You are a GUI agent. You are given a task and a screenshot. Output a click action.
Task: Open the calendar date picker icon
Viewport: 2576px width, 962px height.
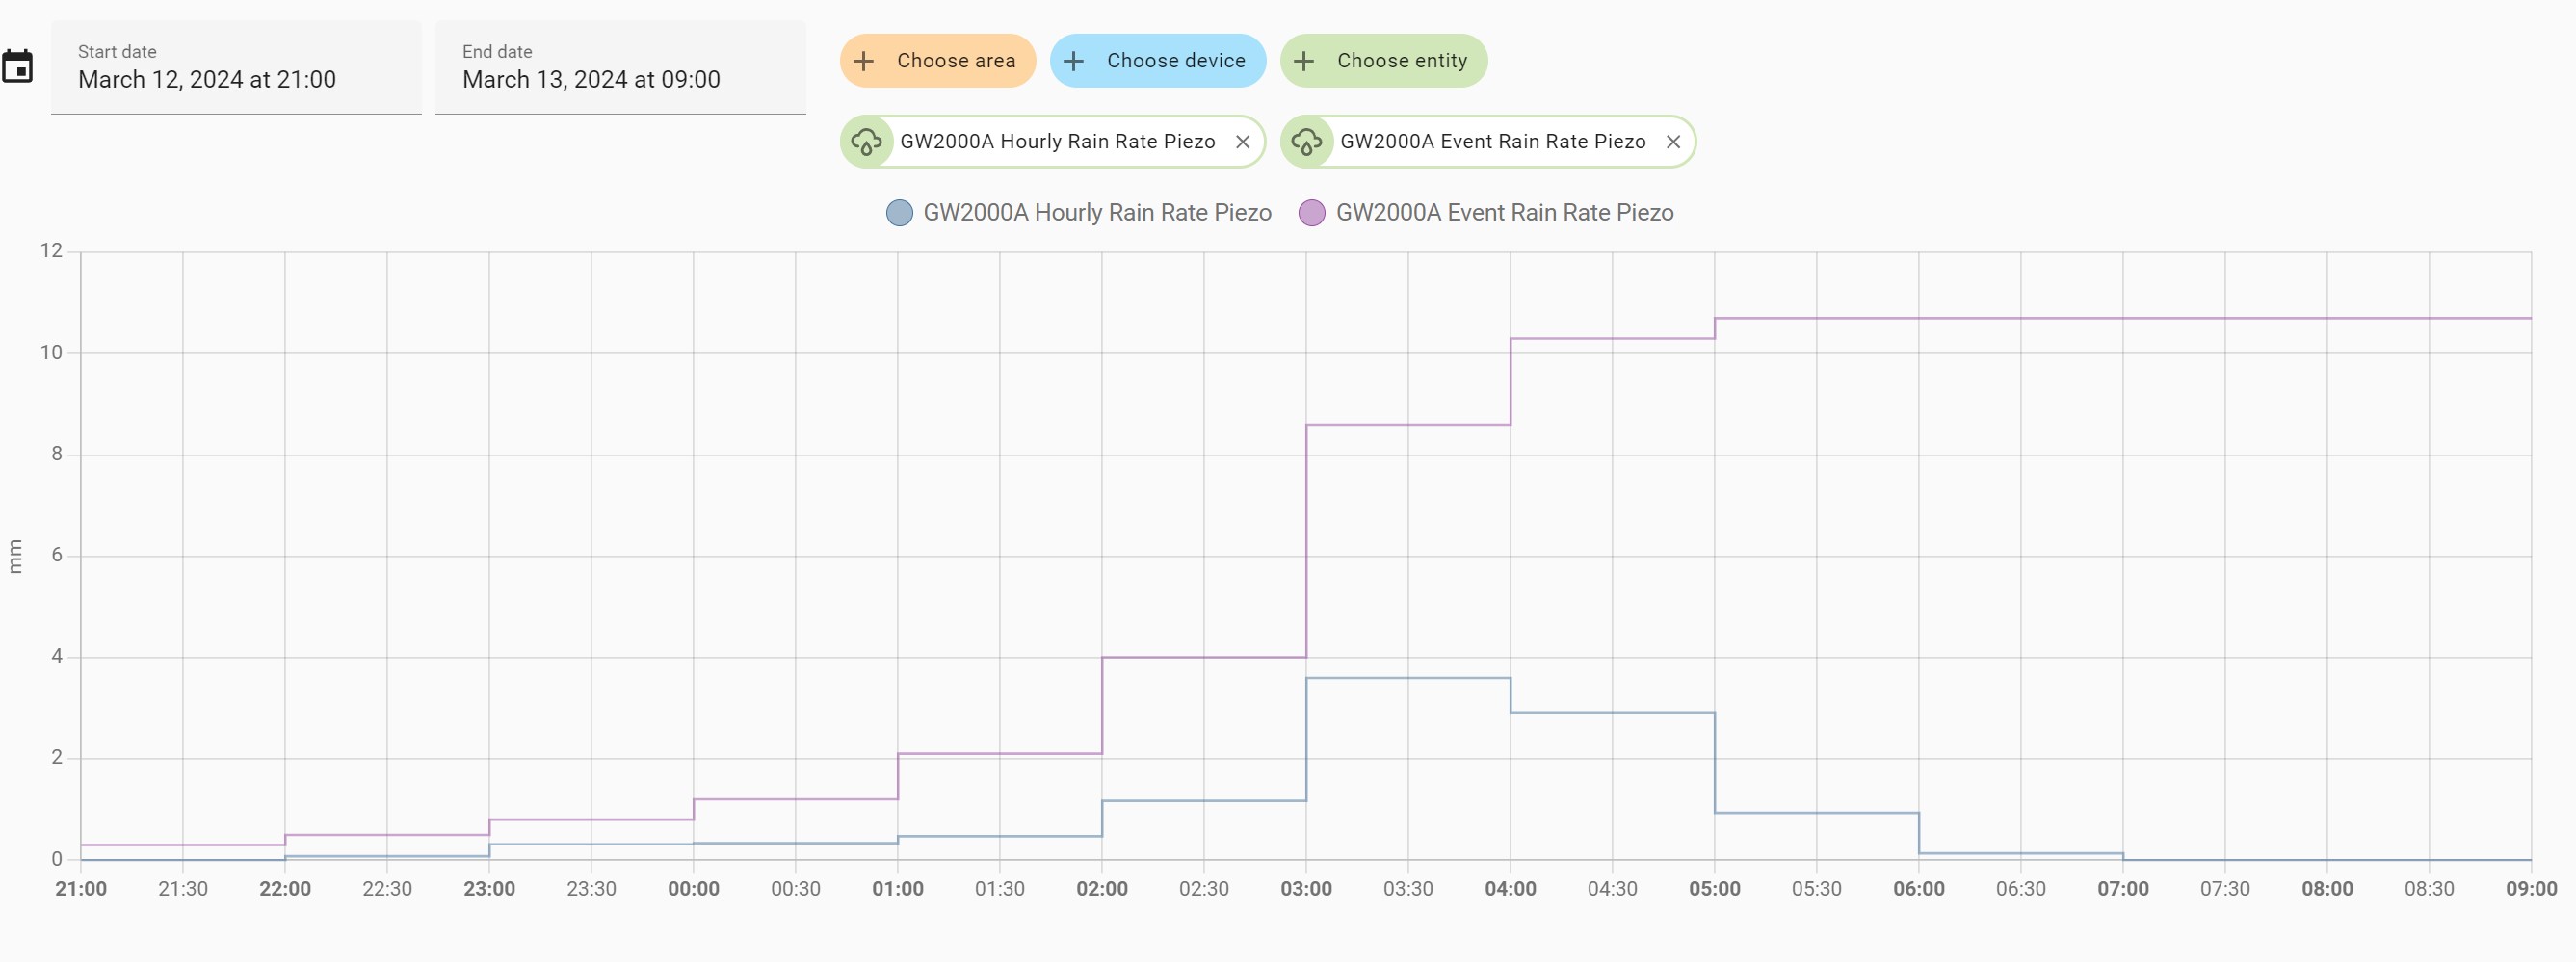click(x=18, y=66)
